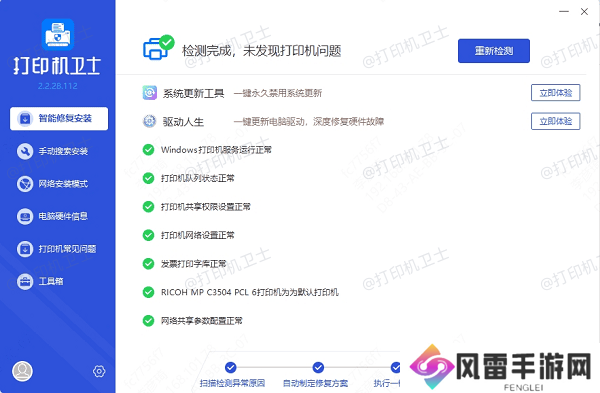Viewport: 600px width, 393px height.
Task: Select the text 发票打印字库正常
Action: click(194, 264)
